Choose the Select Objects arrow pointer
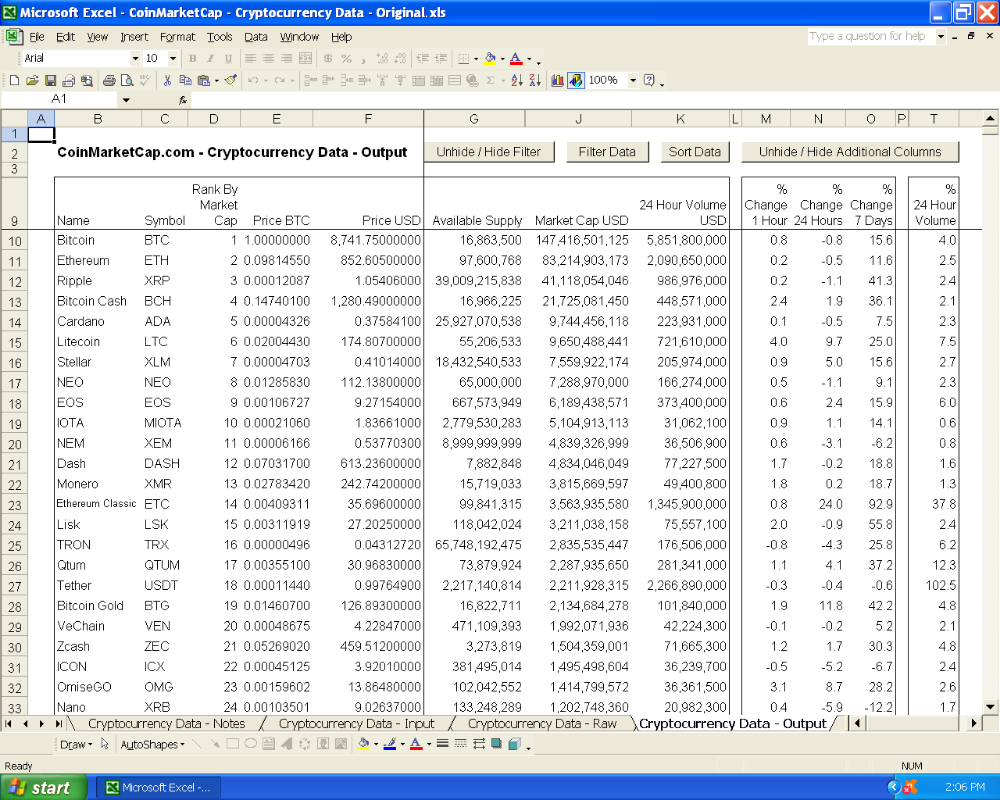The height and width of the screenshot is (800, 1000). 105,744
